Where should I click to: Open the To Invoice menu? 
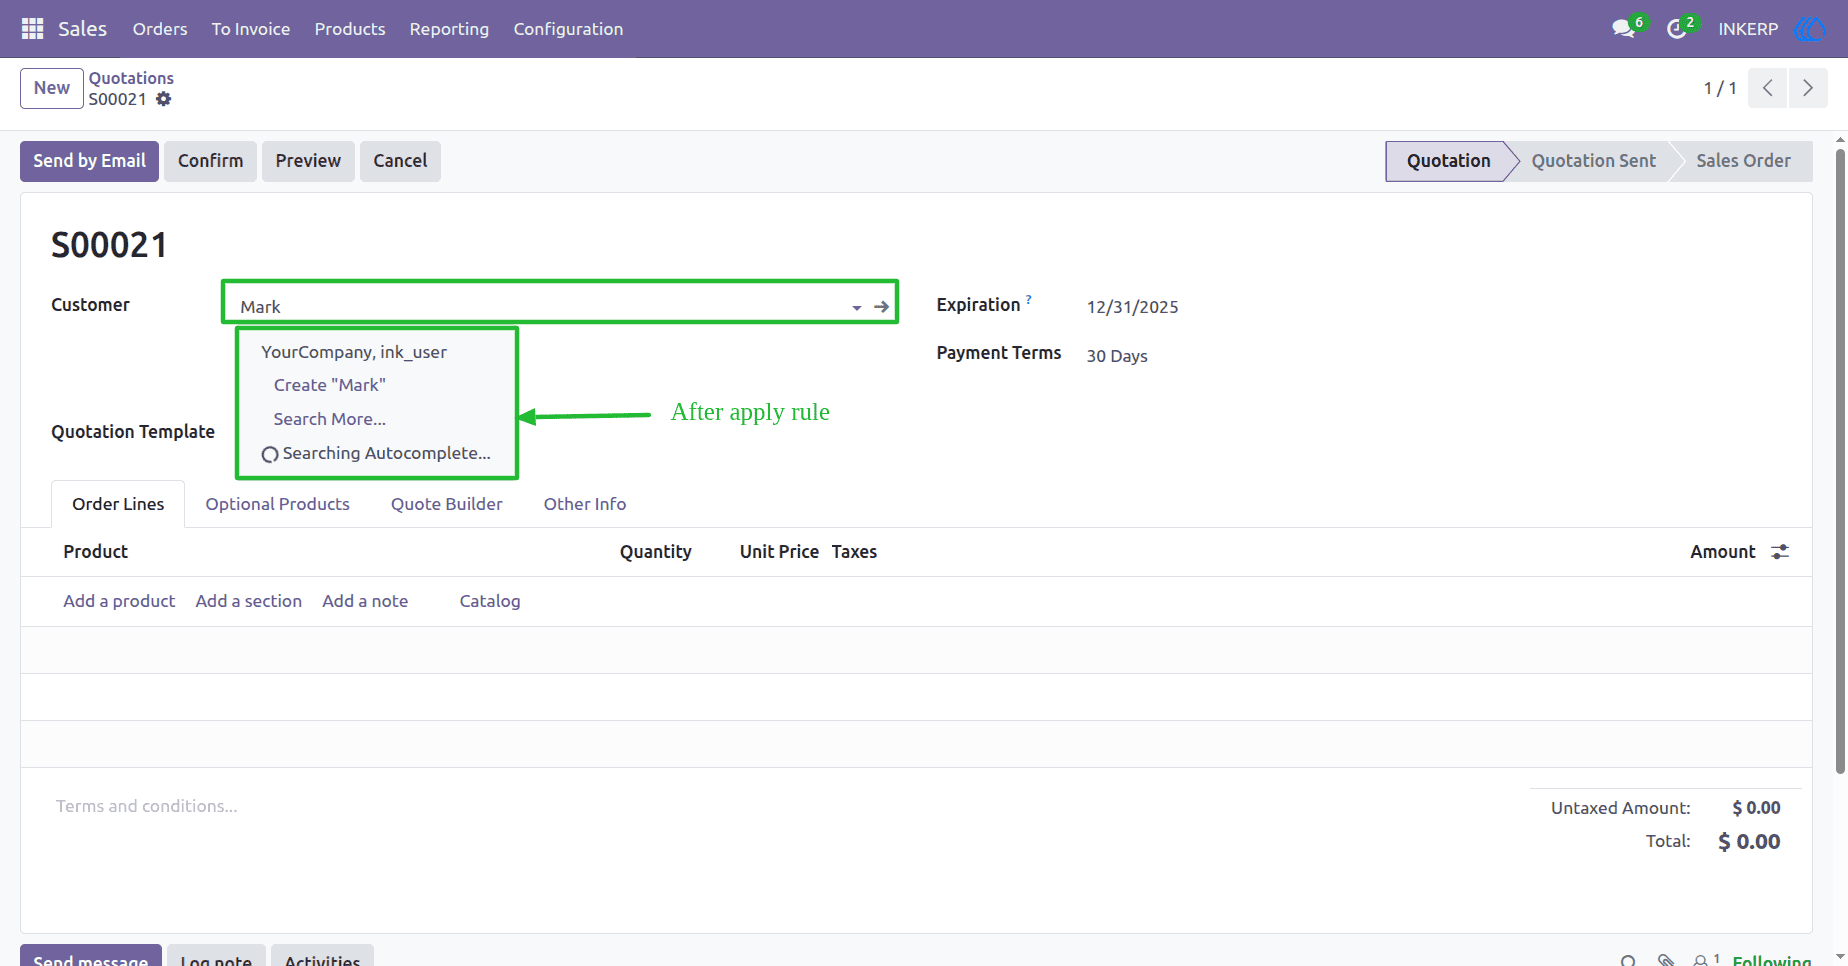point(251,29)
